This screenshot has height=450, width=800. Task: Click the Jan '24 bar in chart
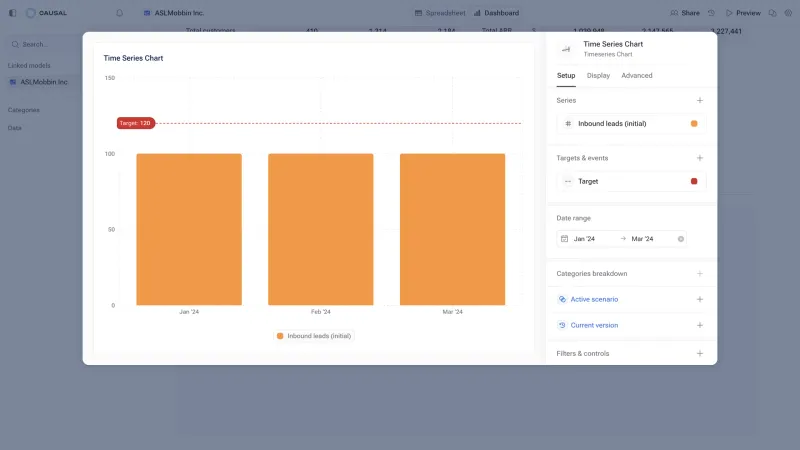(189, 229)
